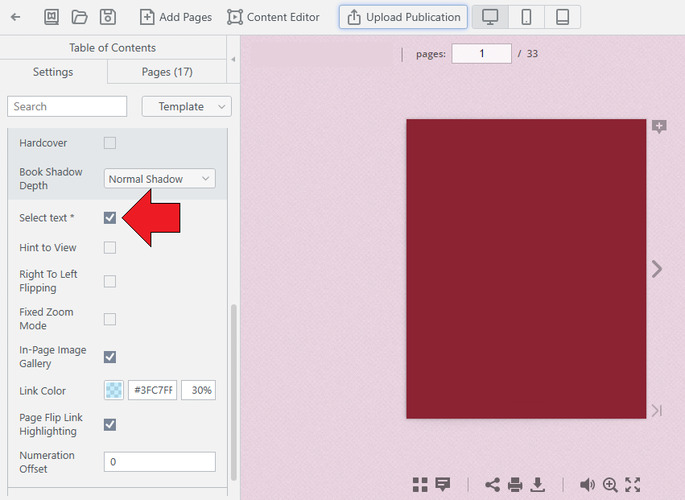Click the page number input field
This screenshot has width=685, height=500.
(x=481, y=53)
